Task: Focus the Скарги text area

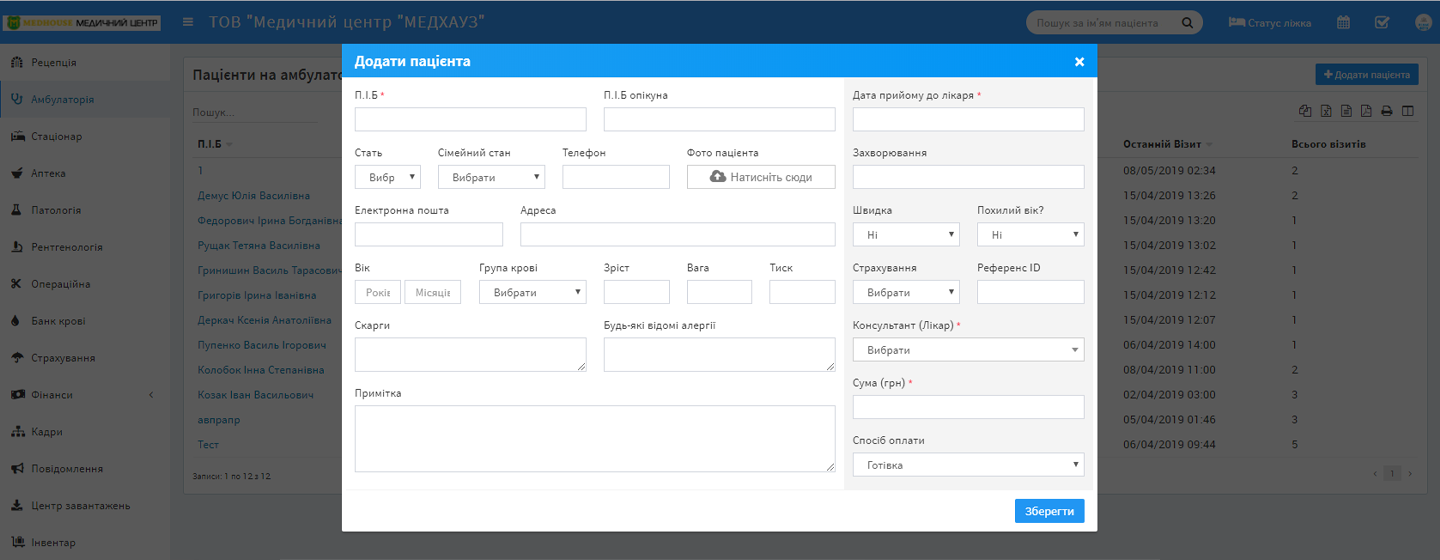Action: click(471, 354)
